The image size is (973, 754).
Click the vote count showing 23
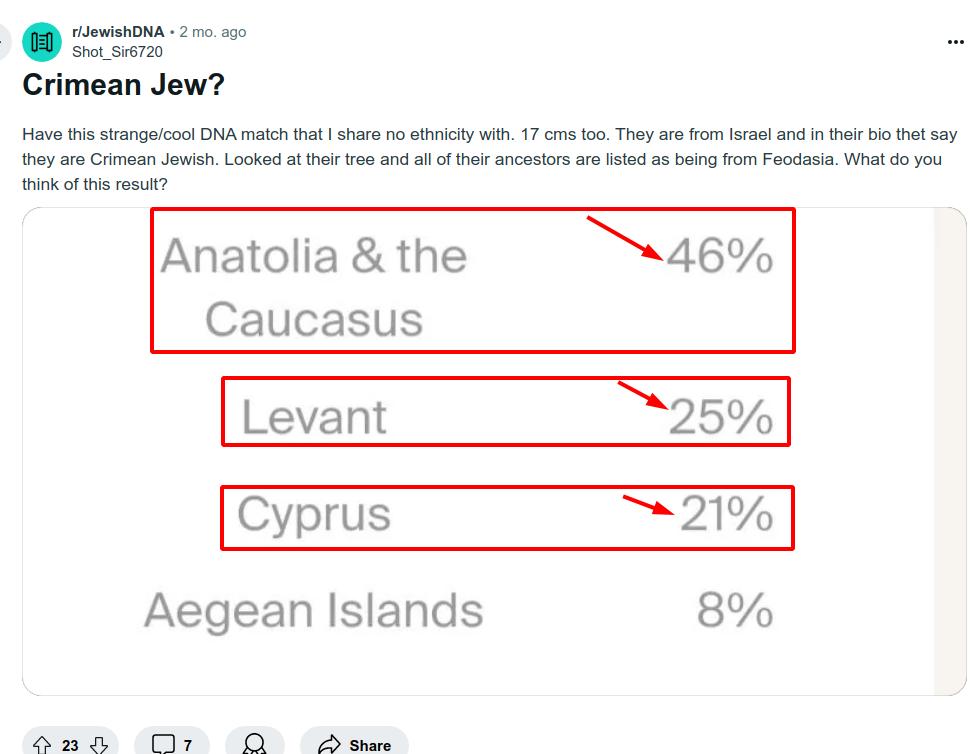pos(70,745)
